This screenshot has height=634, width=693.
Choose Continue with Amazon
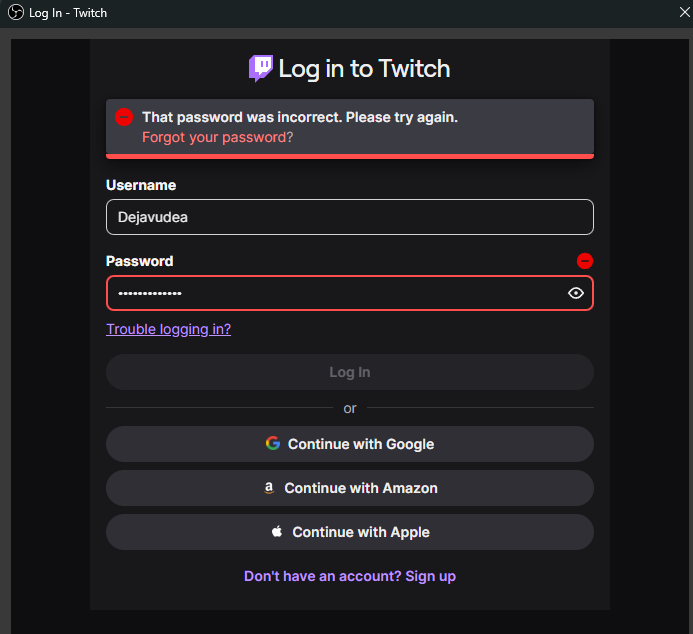coord(350,488)
